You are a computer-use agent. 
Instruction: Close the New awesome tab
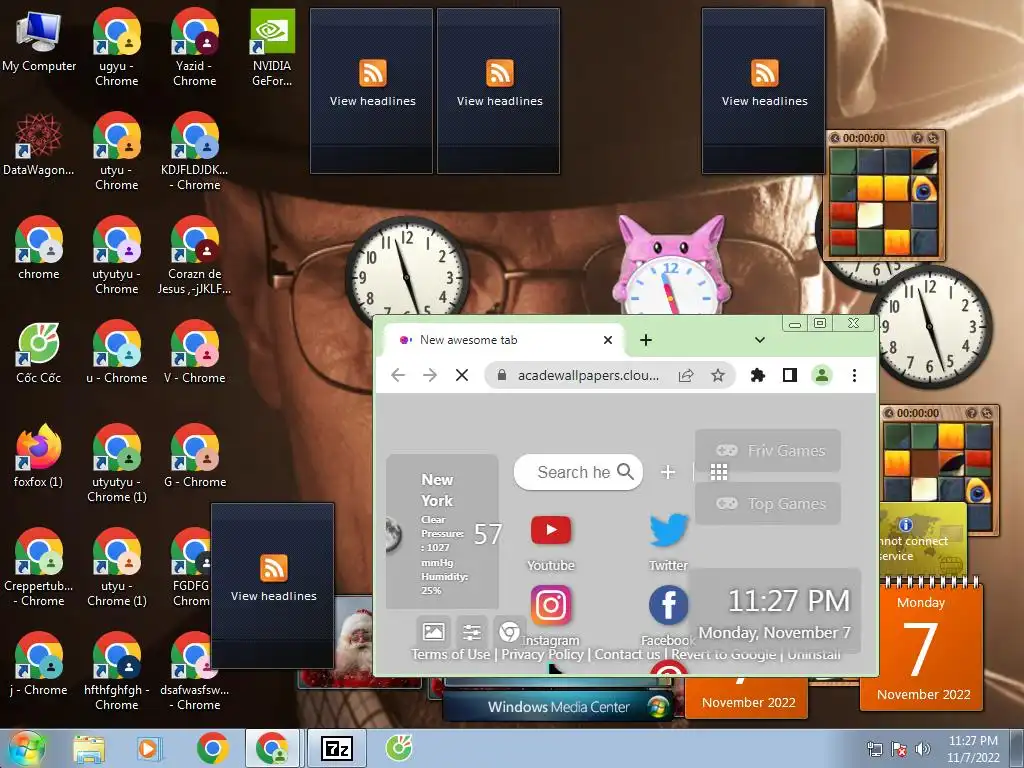point(608,340)
